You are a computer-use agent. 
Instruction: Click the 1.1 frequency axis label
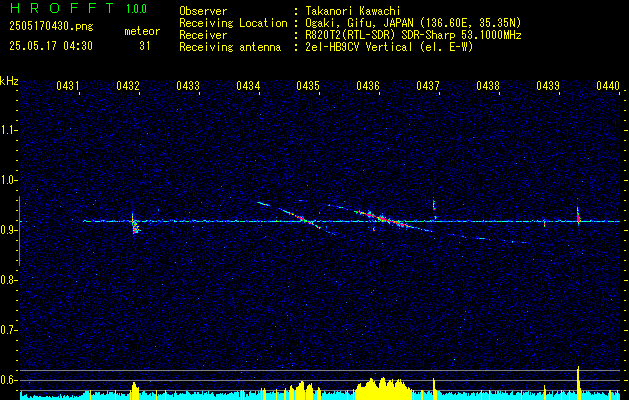[x=8, y=130]
